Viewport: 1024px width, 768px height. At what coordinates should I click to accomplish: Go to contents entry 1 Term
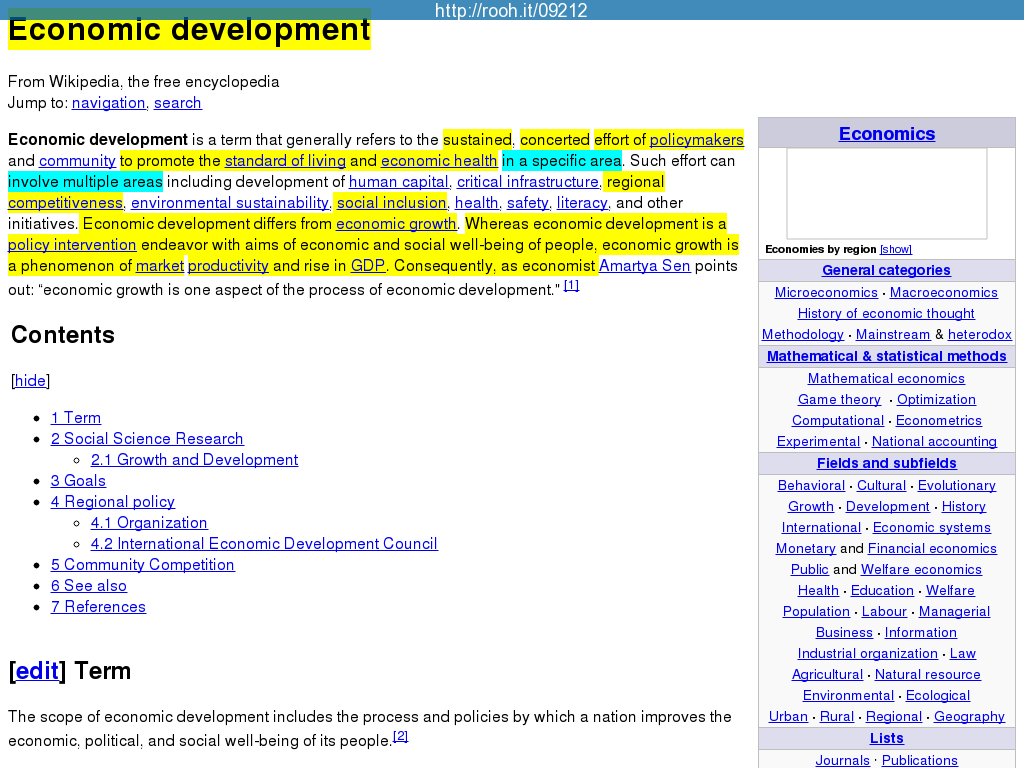pyautogui.click(x=76, y=418)
